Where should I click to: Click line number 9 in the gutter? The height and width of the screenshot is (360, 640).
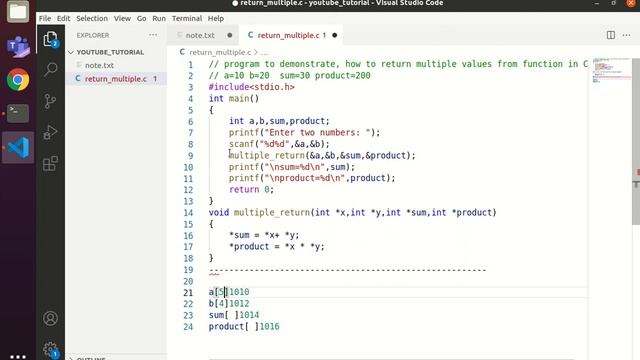tap(190, 156)
